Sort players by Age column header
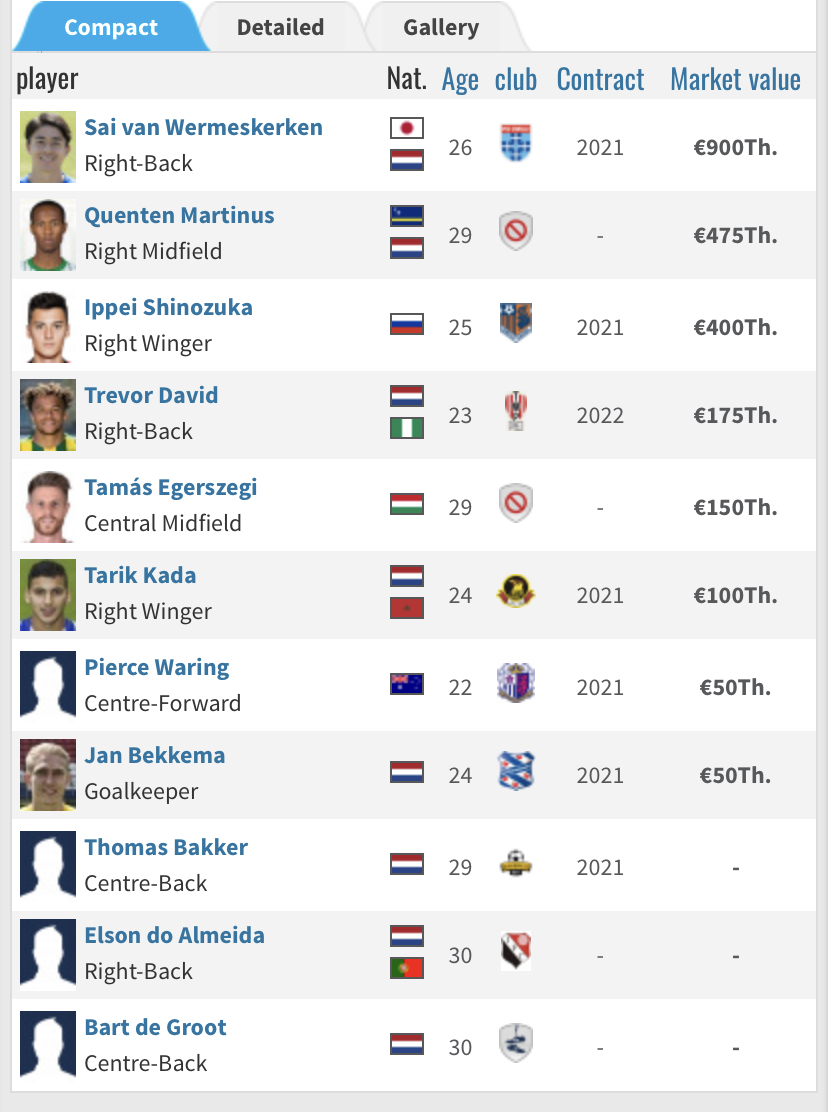This screenshot has width=828, height=1112. [460, 80]
